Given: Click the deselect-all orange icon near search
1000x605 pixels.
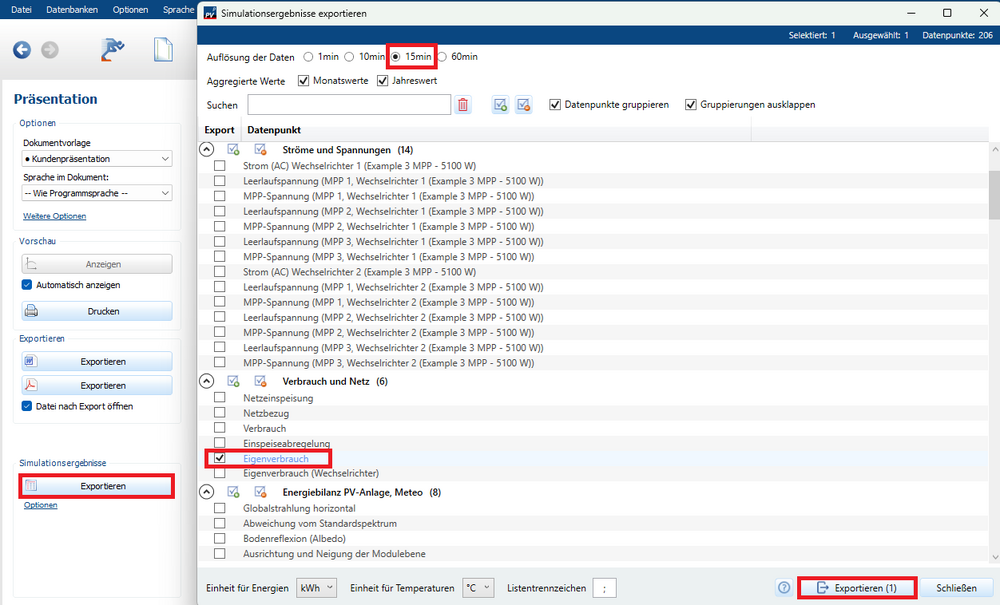Looking at the screenshot, I should click(x=523, y=105).
